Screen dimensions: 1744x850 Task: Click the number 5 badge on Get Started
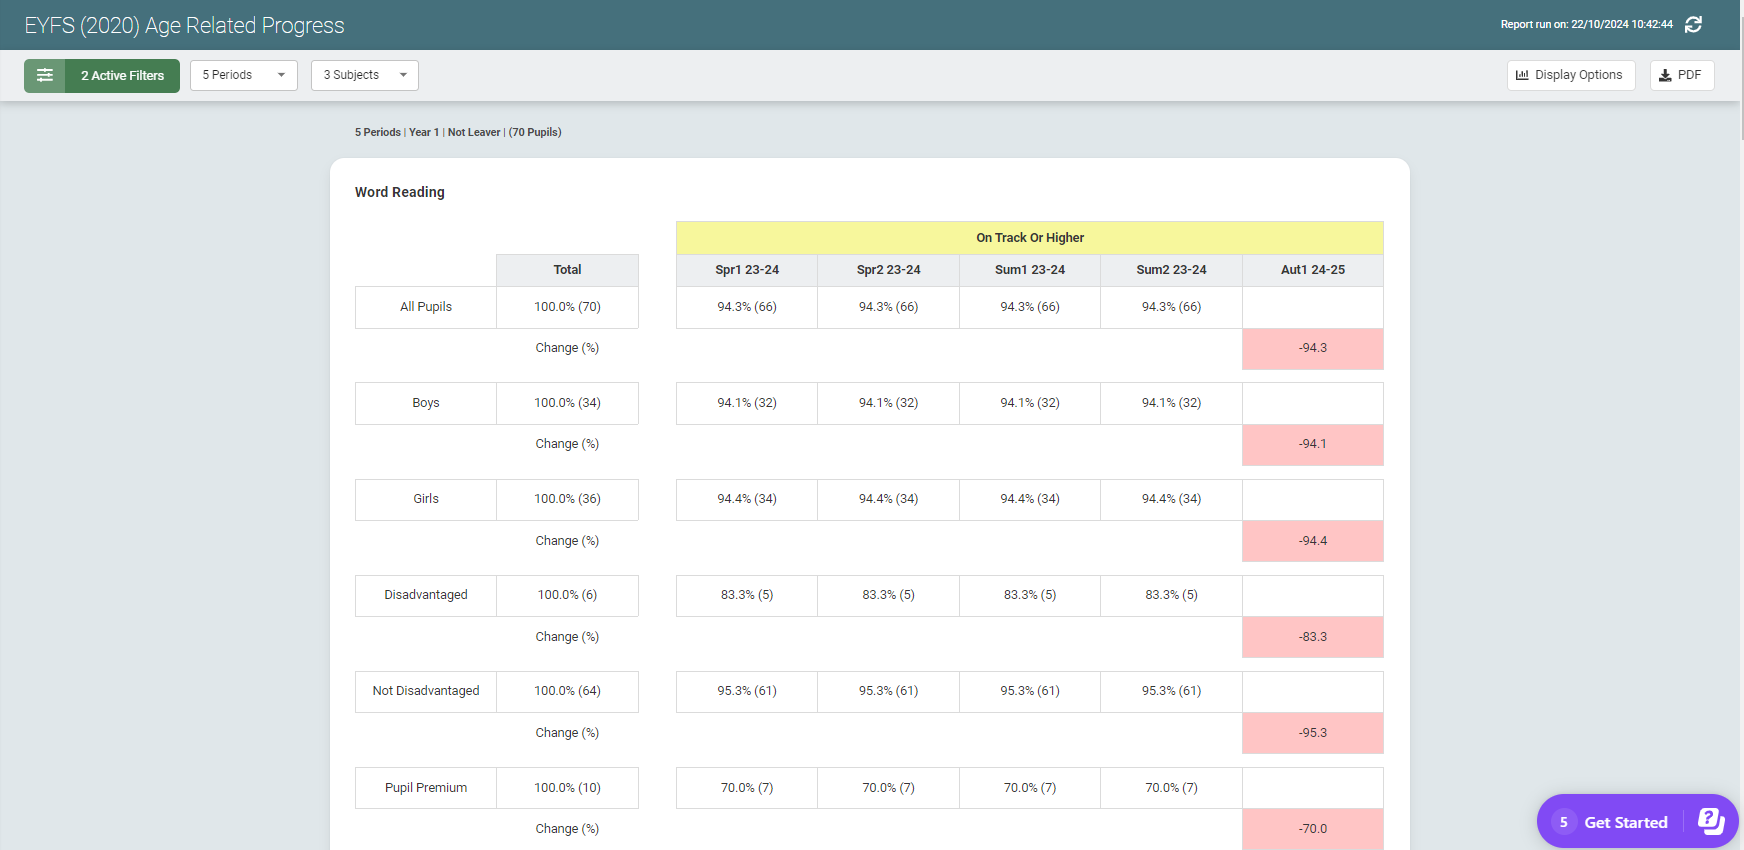(x=1563, y=822)
